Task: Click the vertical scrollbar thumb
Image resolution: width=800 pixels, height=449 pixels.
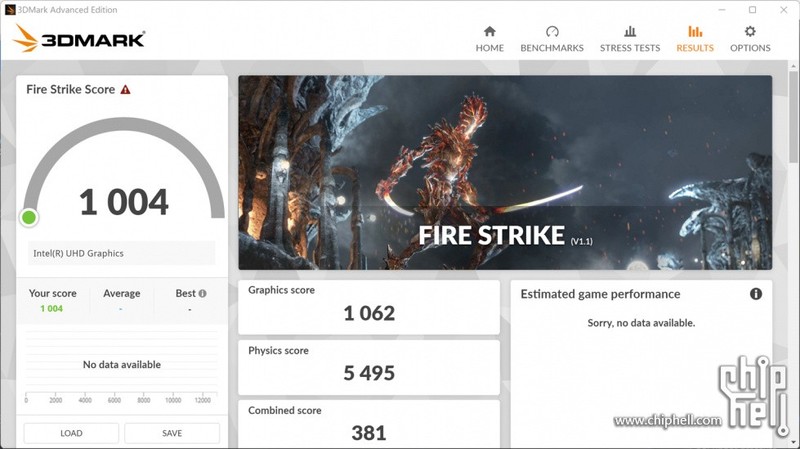Action: point(793,117)
